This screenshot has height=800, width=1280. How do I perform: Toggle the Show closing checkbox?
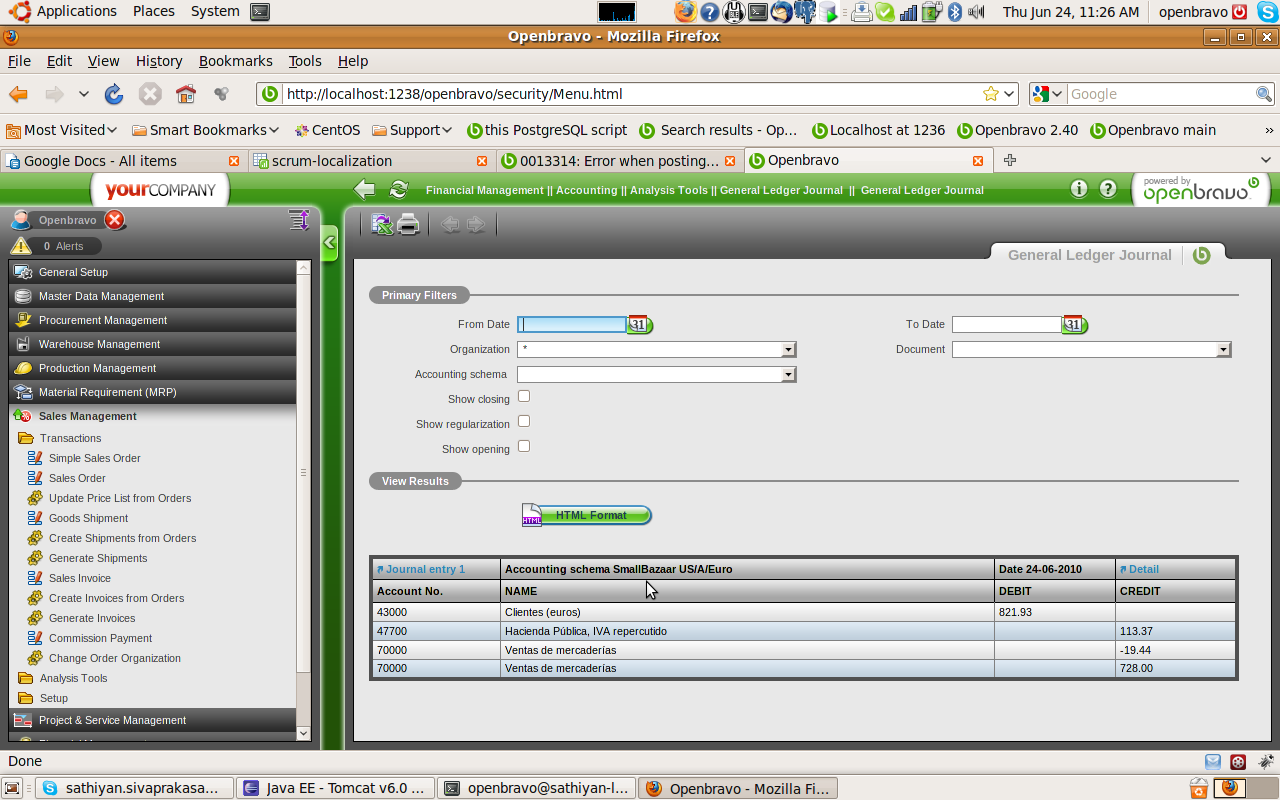523,397
